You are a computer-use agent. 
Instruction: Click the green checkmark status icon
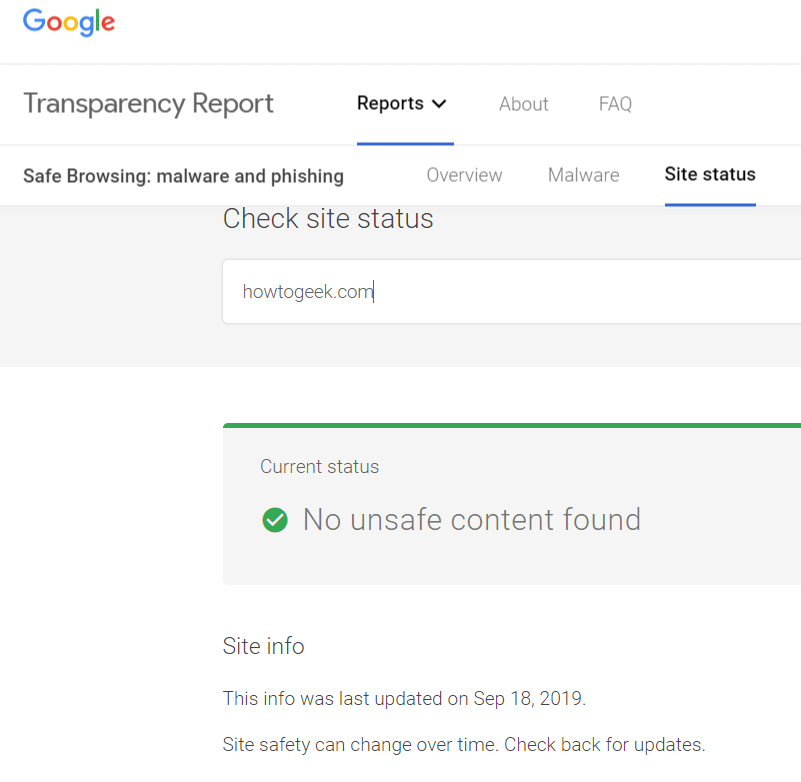pos(275,520)
